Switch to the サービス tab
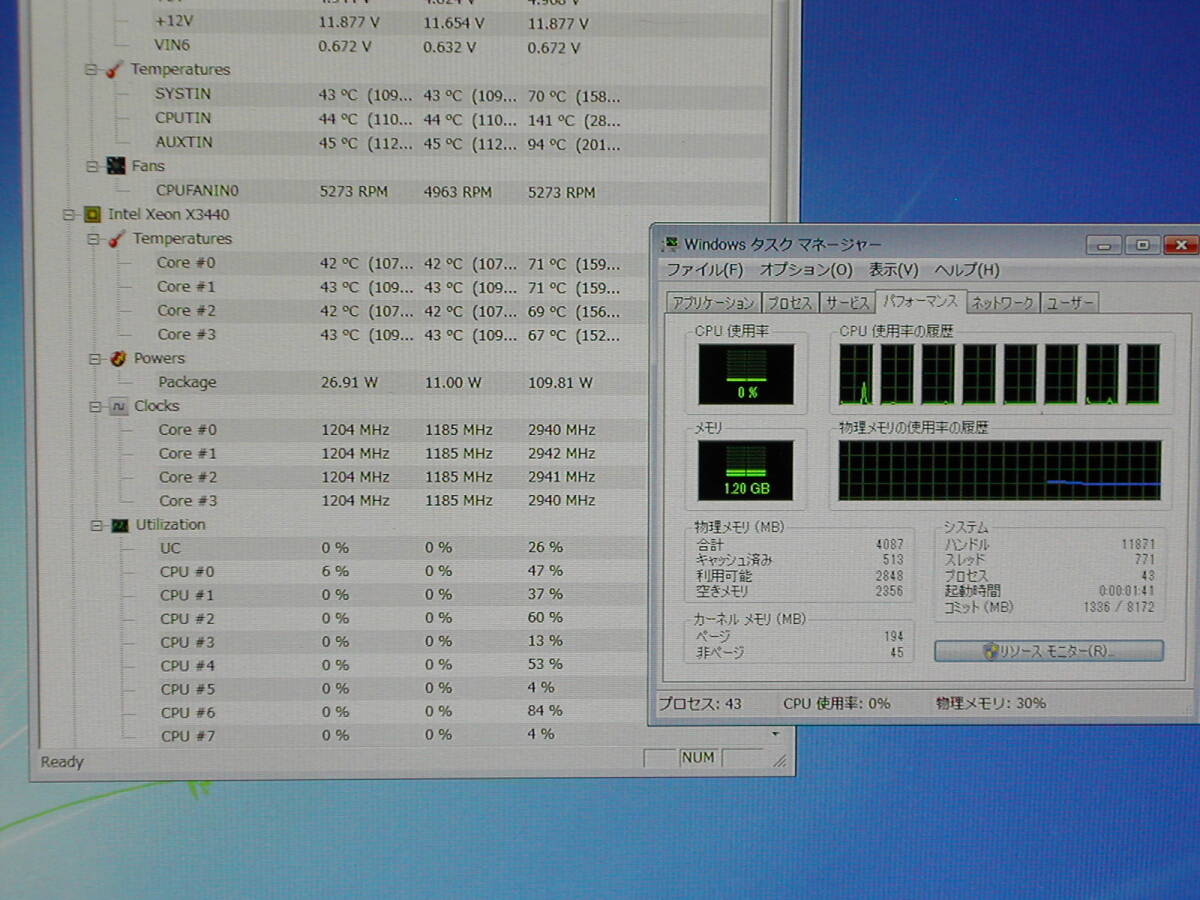Image resolution: width=1200 pixels, height=900 pixels. point(847,303)
